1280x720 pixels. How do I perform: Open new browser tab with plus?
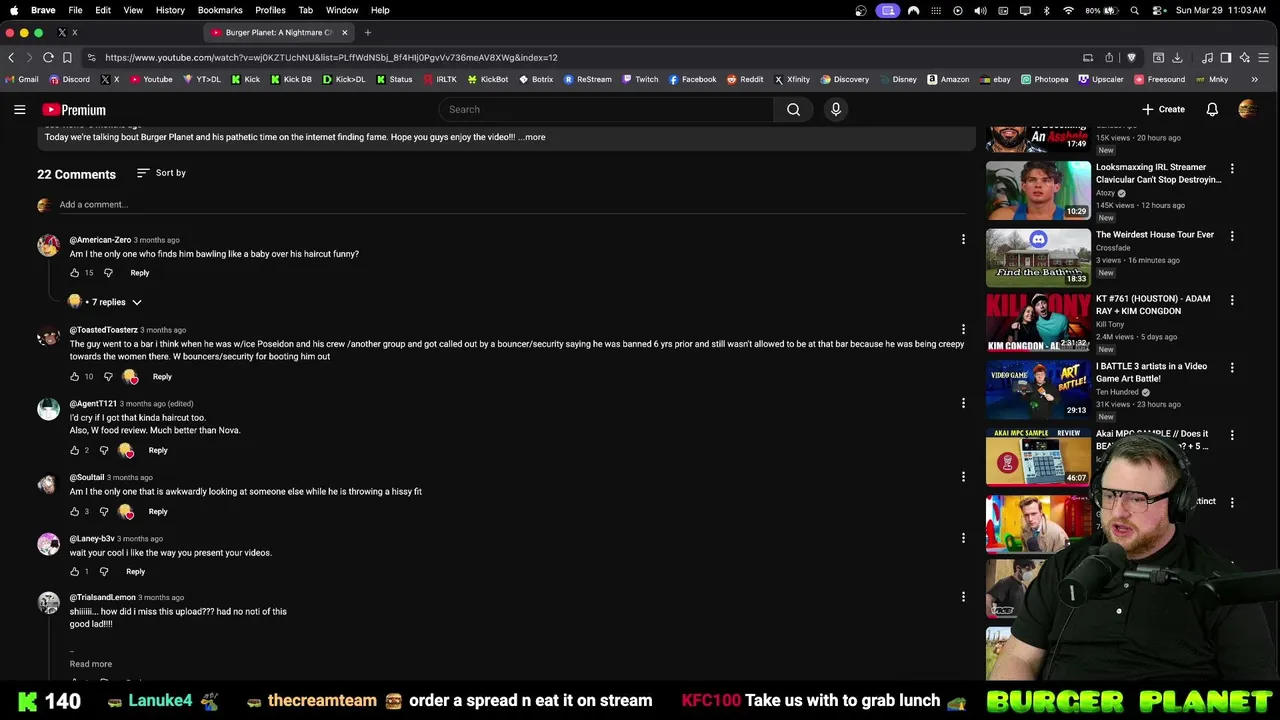tap(367, 32)
